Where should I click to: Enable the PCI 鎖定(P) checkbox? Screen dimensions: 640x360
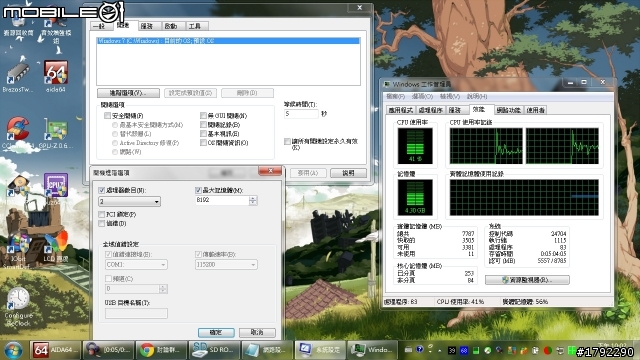102,214
